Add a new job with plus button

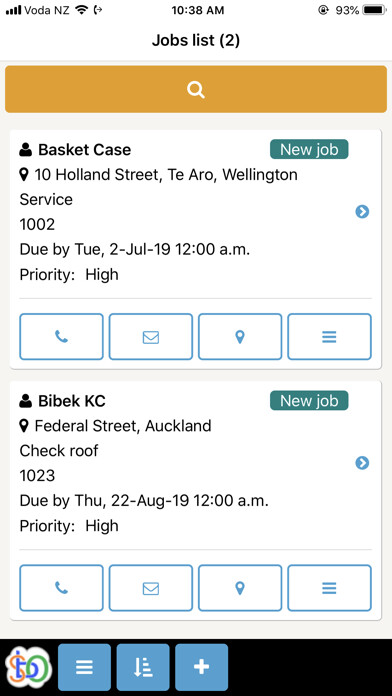(x=202, y=667)
